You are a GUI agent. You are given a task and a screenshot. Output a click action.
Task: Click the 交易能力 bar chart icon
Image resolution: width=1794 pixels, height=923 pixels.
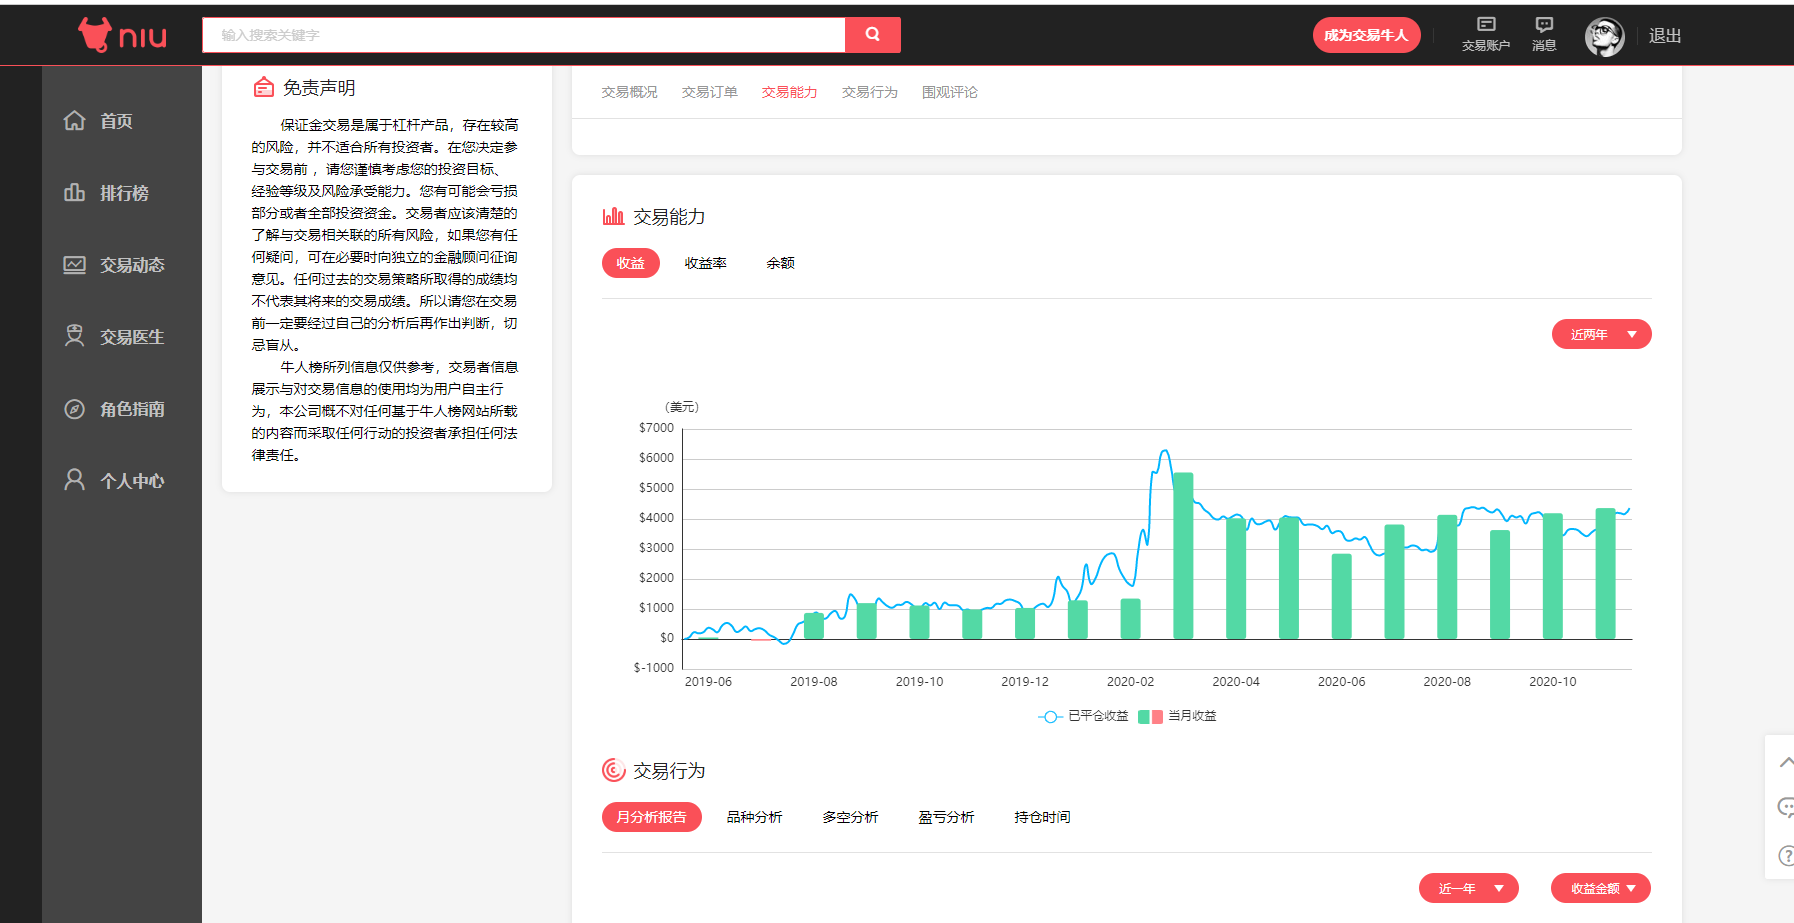[613, 216]
